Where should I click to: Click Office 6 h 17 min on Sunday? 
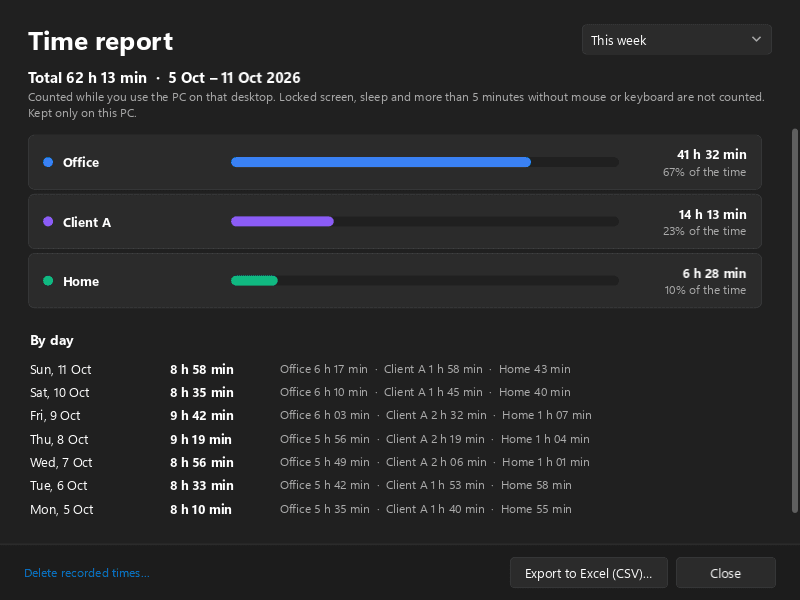323,369
